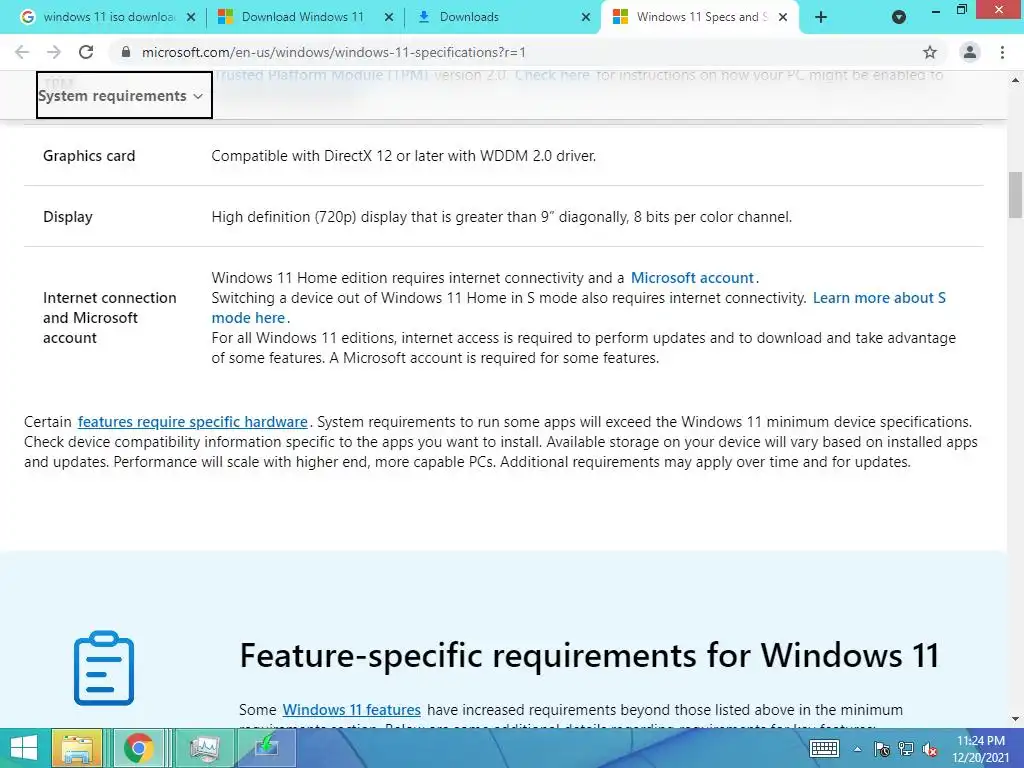Click the 'High definition (720p) display' text
The image size is (1024, 768).
tap(502, 217)
